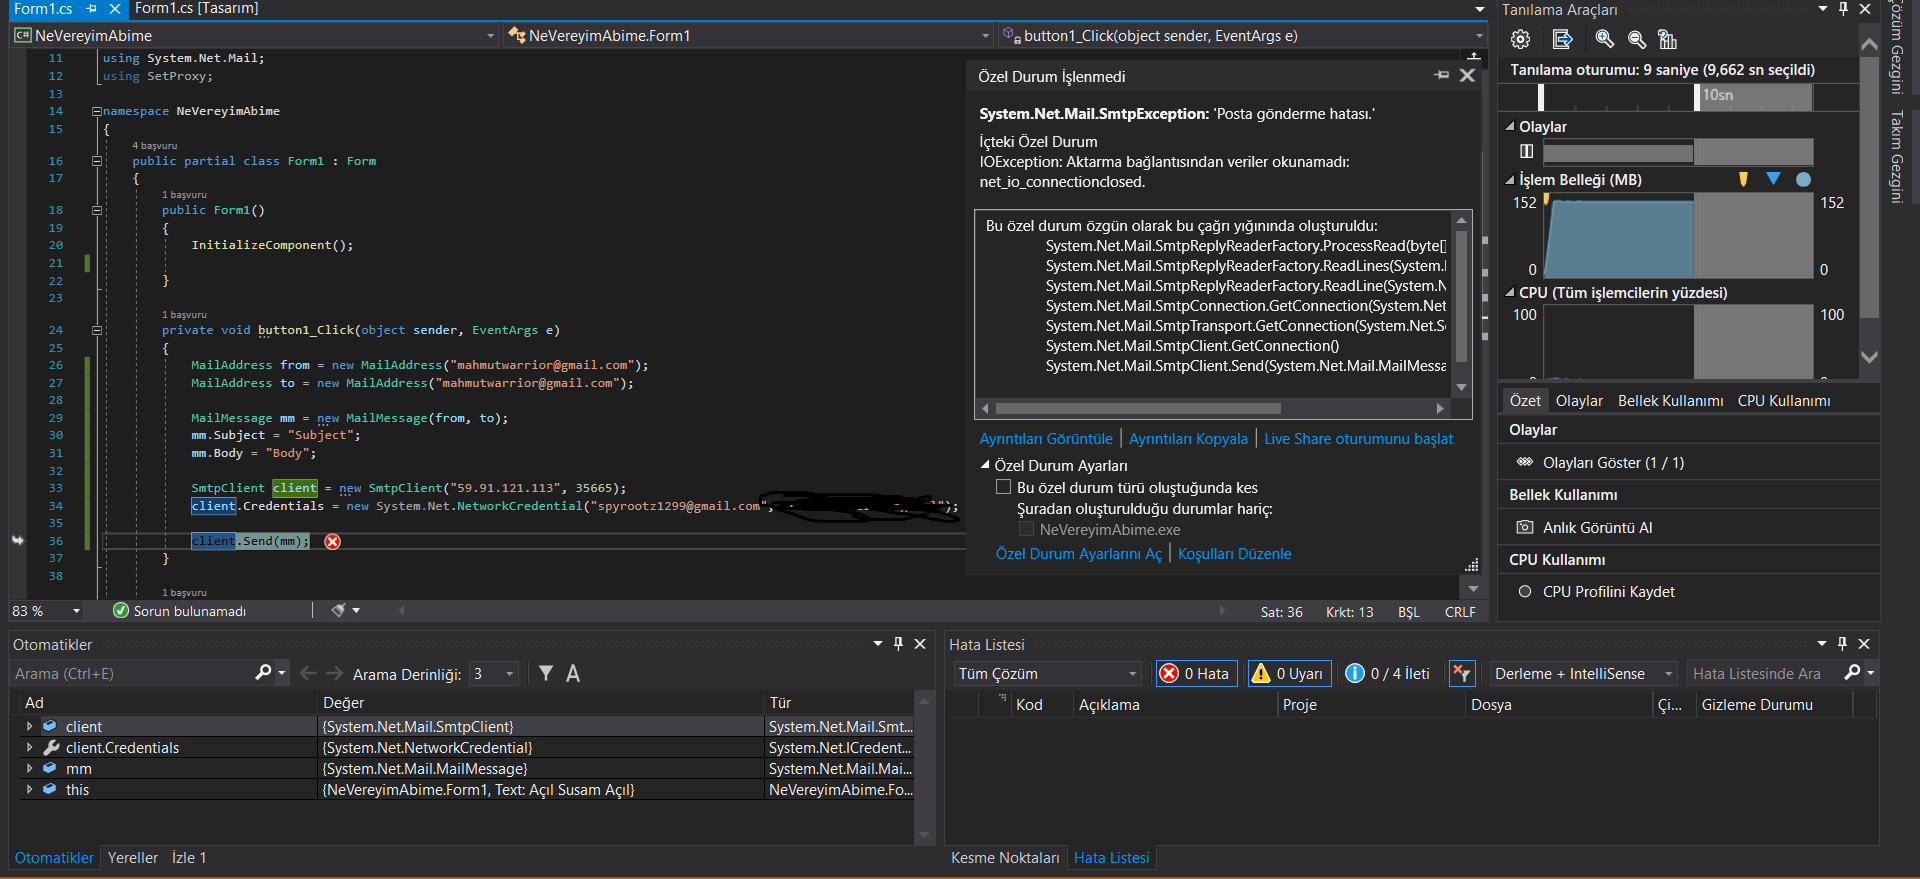Click the Koşulları Düzenle link
This screenshot has width=1920, height=879.
(1234, 553)
